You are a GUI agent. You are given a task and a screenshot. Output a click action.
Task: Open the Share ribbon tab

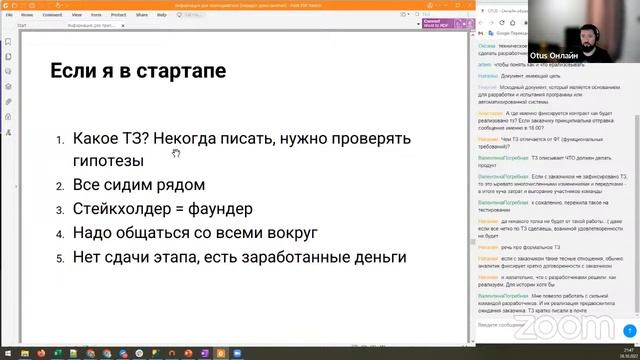tap(142, 15)
